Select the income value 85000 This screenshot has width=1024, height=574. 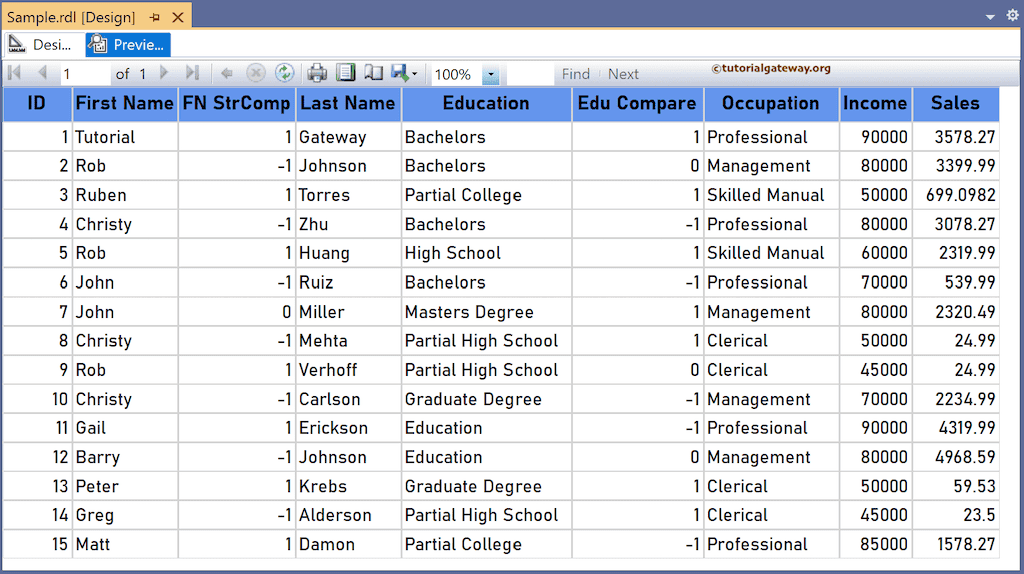(x=875, y=545)
